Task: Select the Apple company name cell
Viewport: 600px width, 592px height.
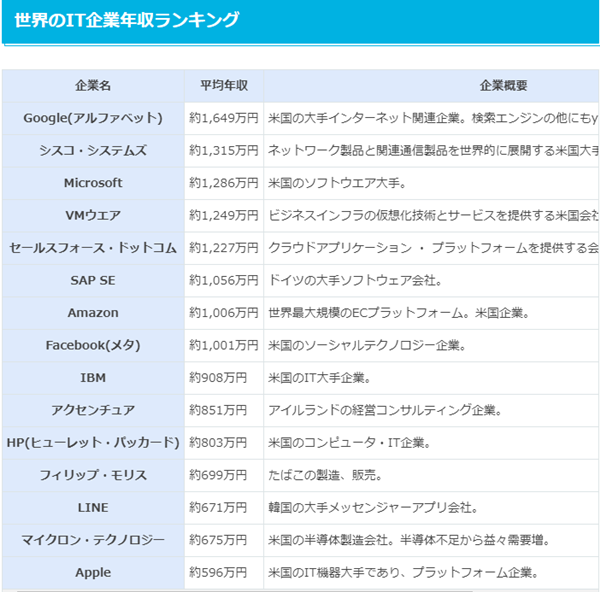Action: [x=93, y=573]
